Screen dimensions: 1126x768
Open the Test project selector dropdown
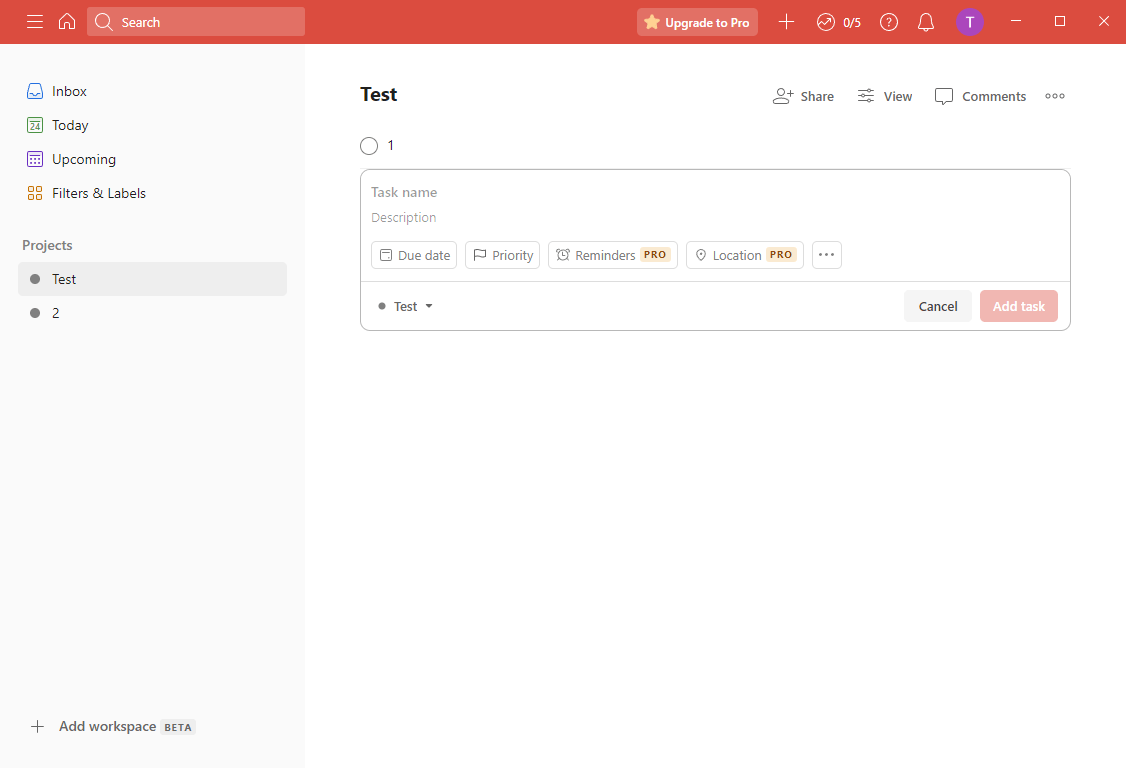(406, 306)
